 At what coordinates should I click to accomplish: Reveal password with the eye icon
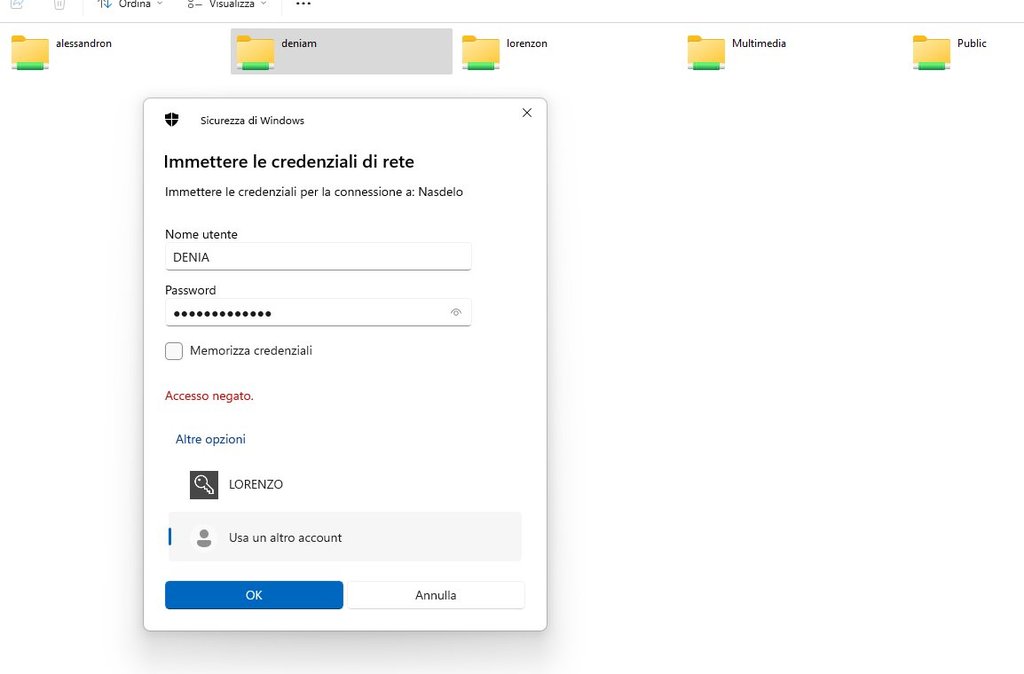click(x=456, y=312)
